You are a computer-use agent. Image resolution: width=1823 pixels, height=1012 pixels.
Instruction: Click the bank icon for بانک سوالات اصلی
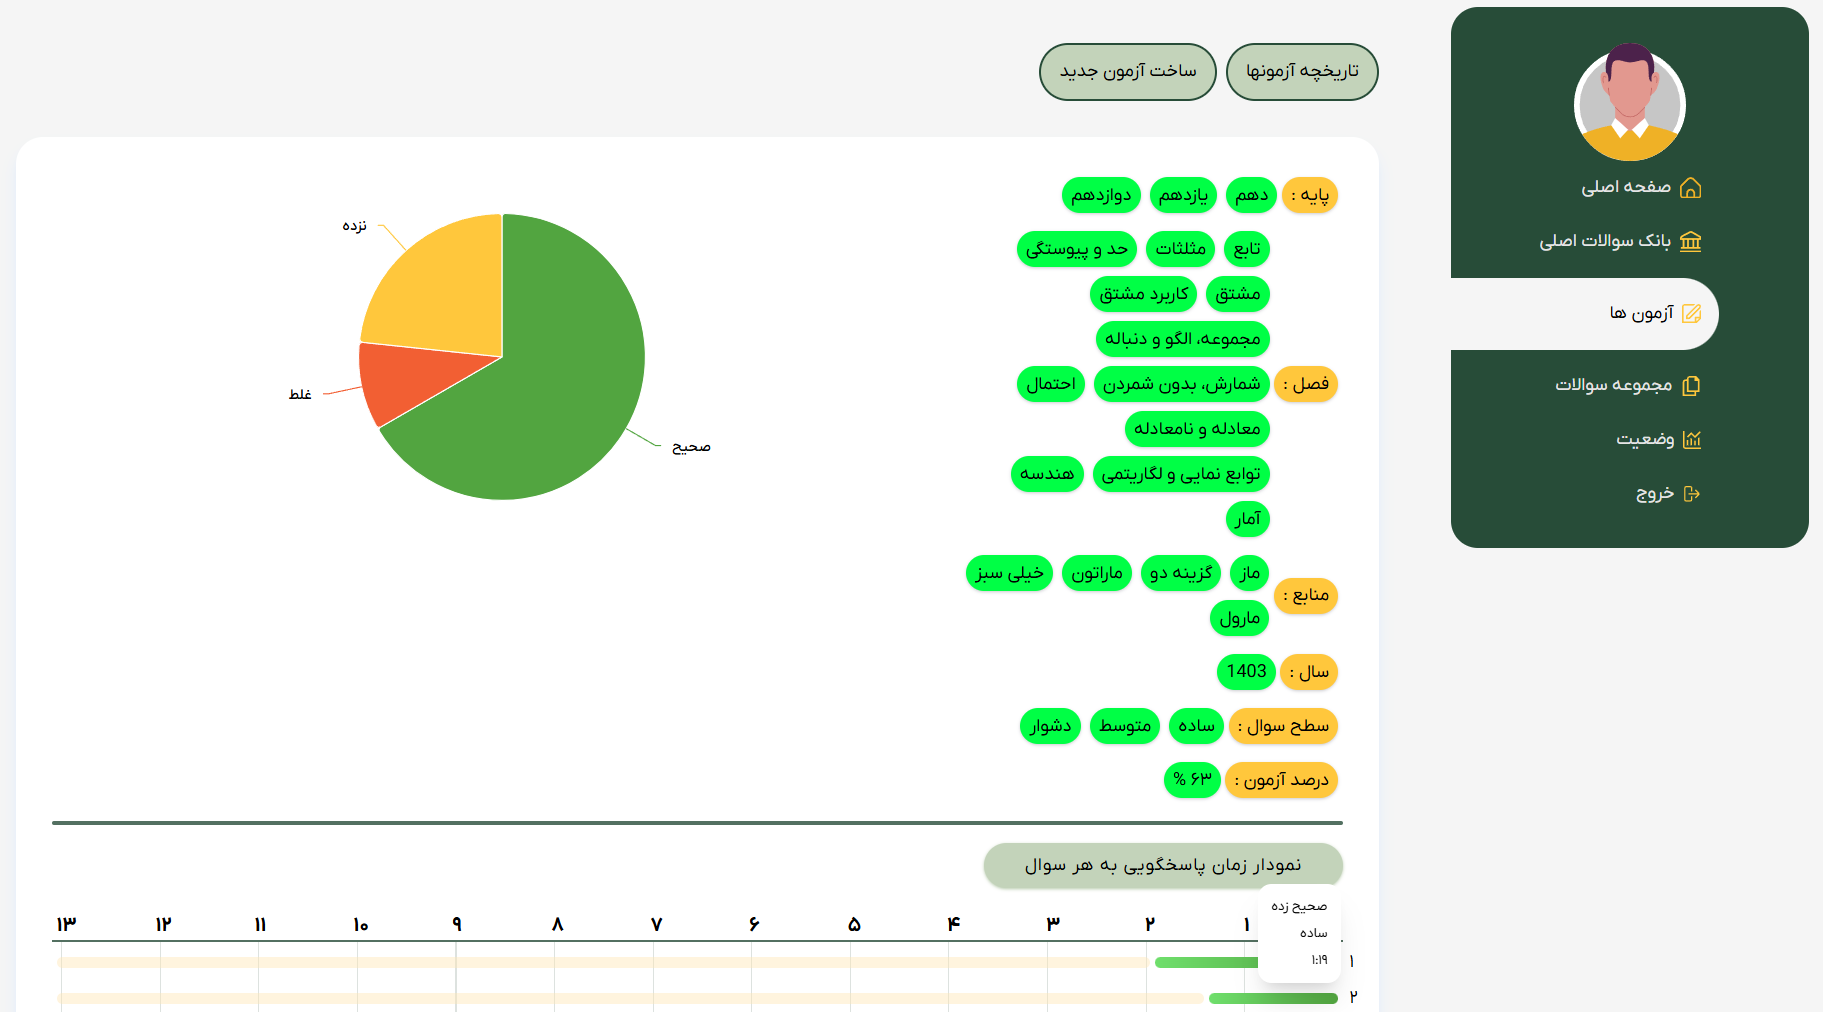pyautogui.click(x=1690, y=241)
